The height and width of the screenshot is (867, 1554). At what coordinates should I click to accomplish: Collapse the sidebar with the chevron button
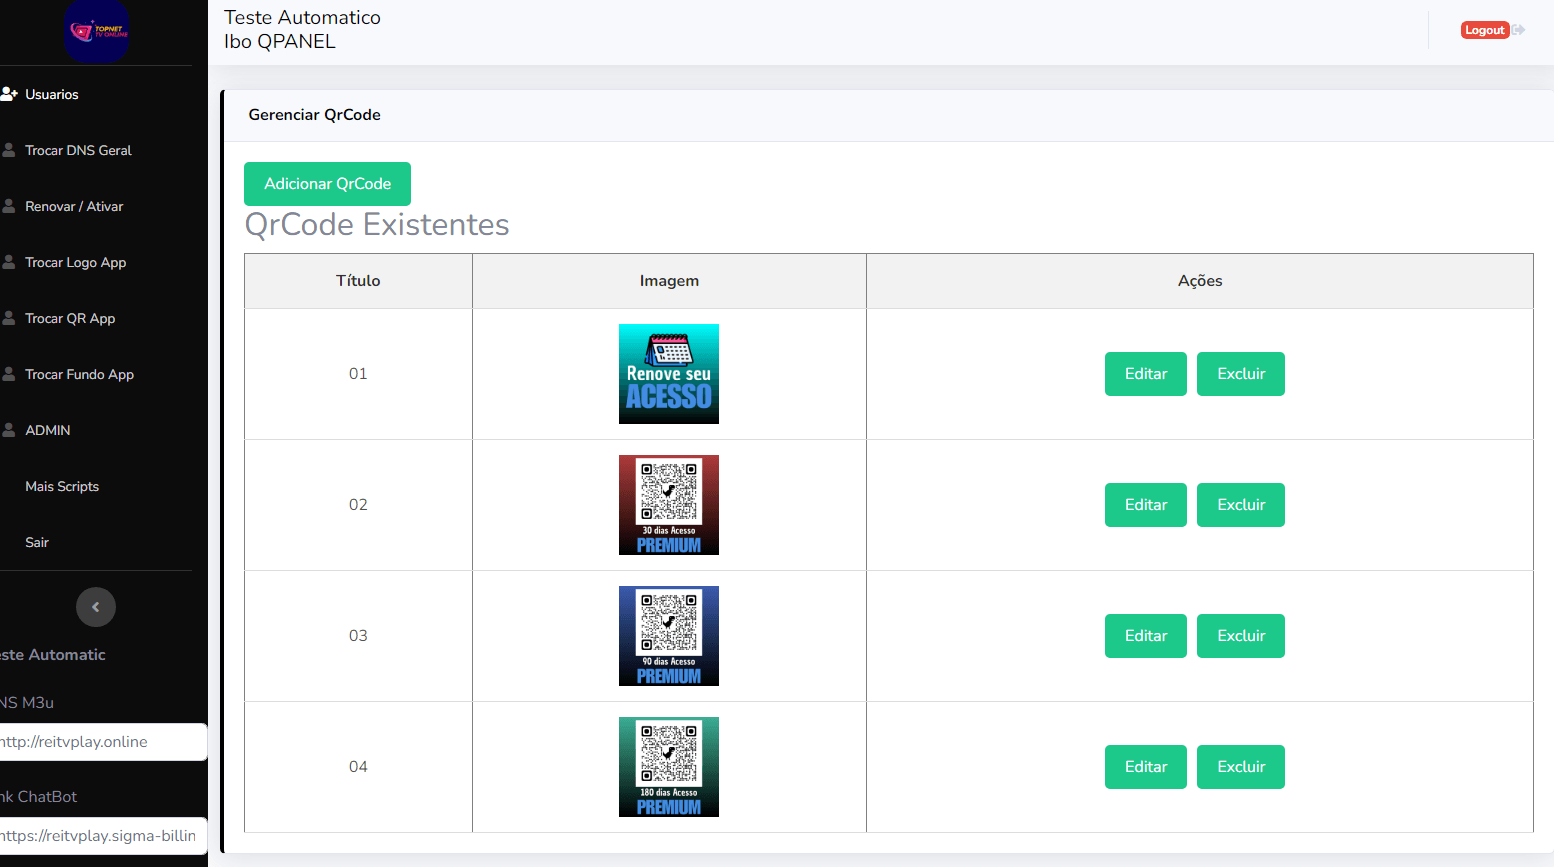[96, 607]
